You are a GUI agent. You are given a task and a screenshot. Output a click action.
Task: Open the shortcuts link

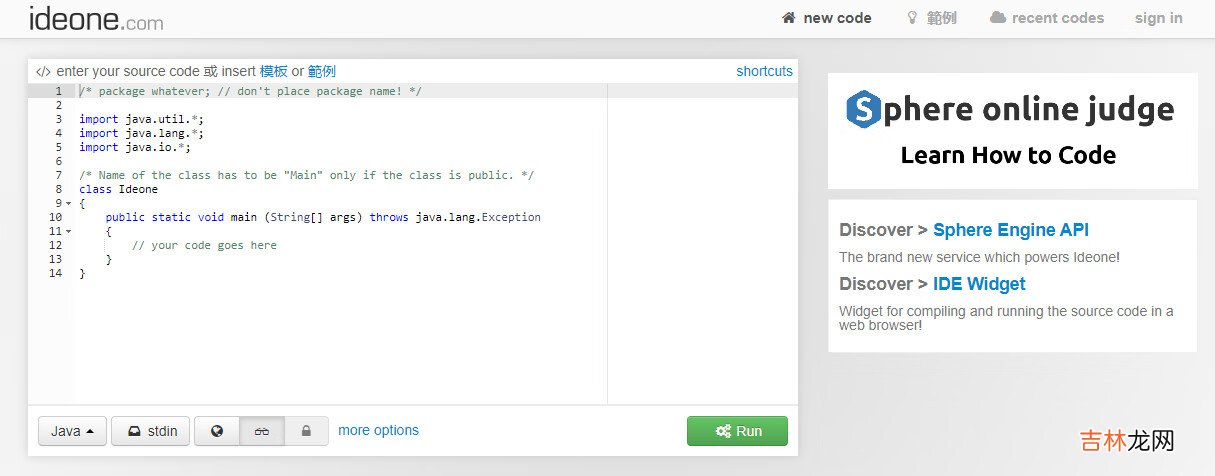(x=764, y=71)
